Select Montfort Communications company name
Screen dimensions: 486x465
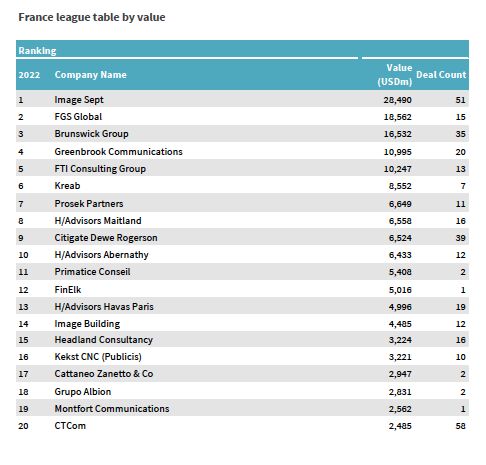[x=112, y=409]
